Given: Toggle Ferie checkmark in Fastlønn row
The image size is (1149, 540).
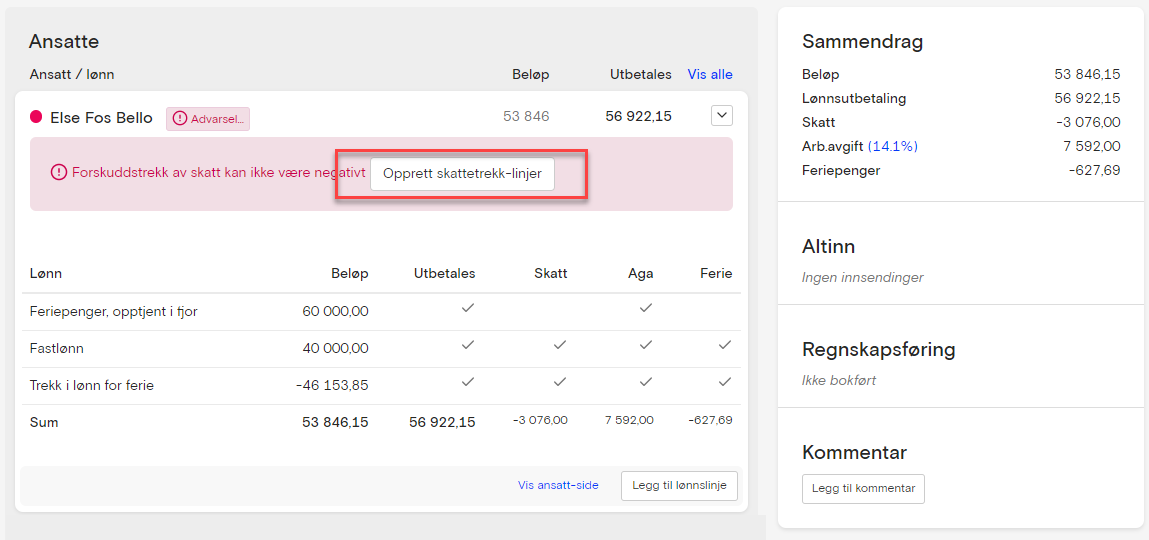Looking at the screenshot, I should pos(725,345).
